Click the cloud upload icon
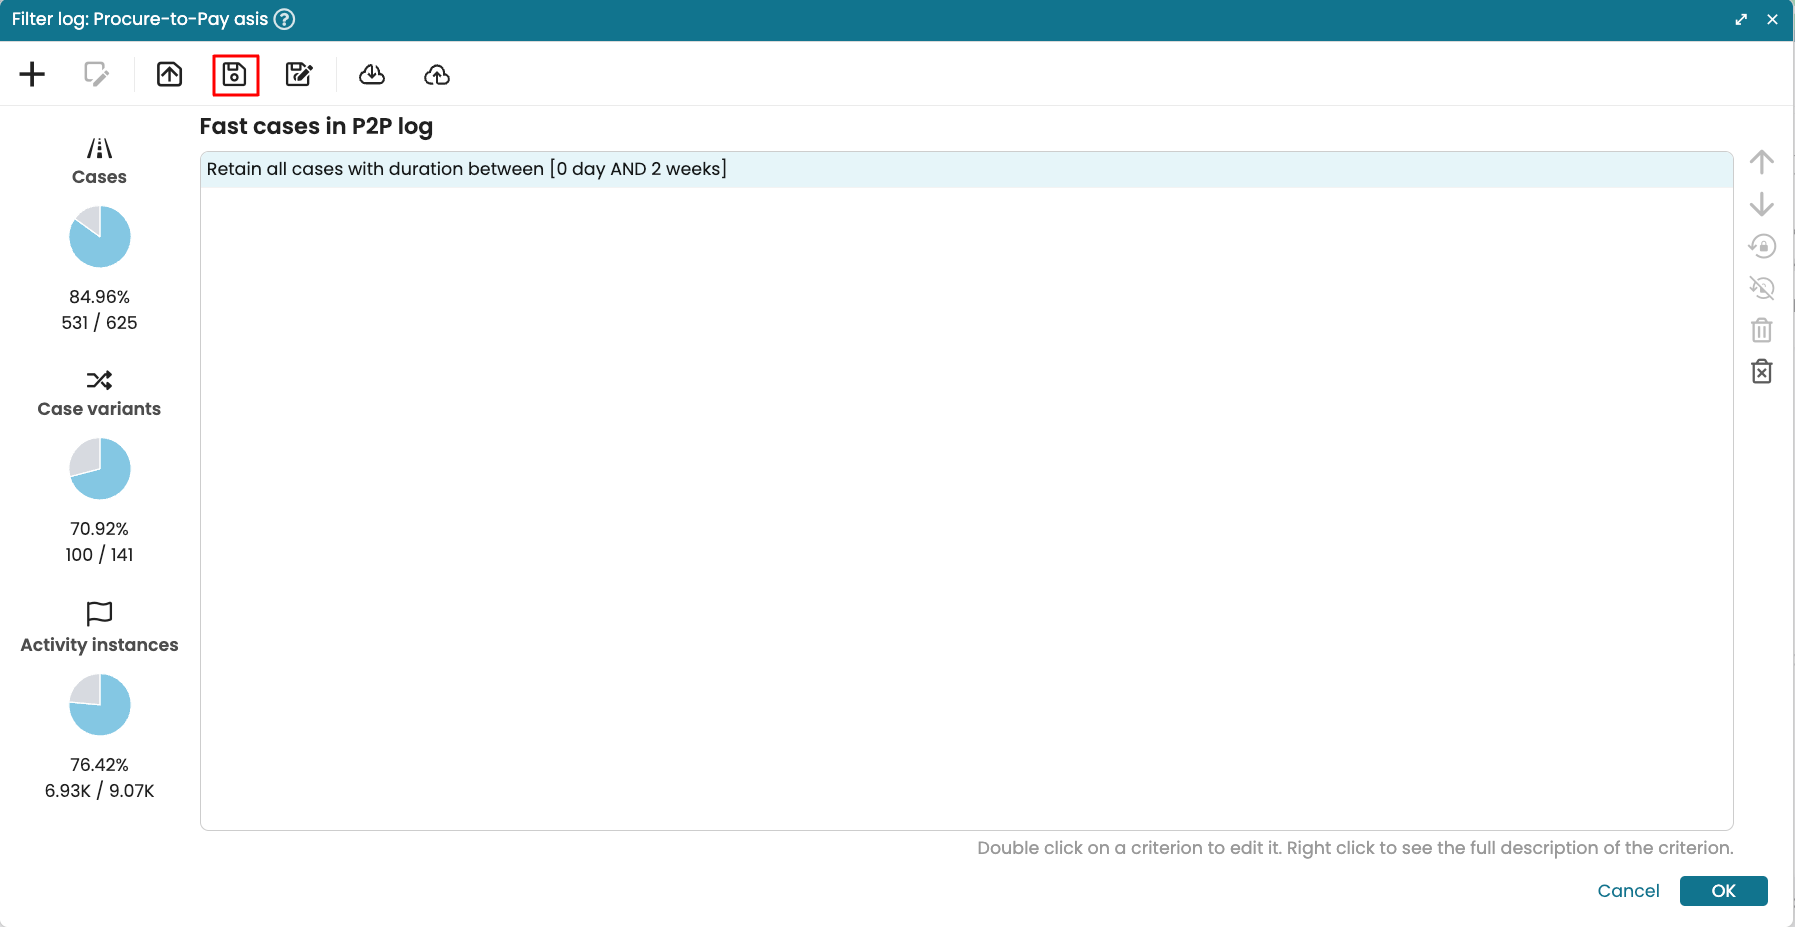This screenshot has height=927, width=1795. (x=437, y=75)
